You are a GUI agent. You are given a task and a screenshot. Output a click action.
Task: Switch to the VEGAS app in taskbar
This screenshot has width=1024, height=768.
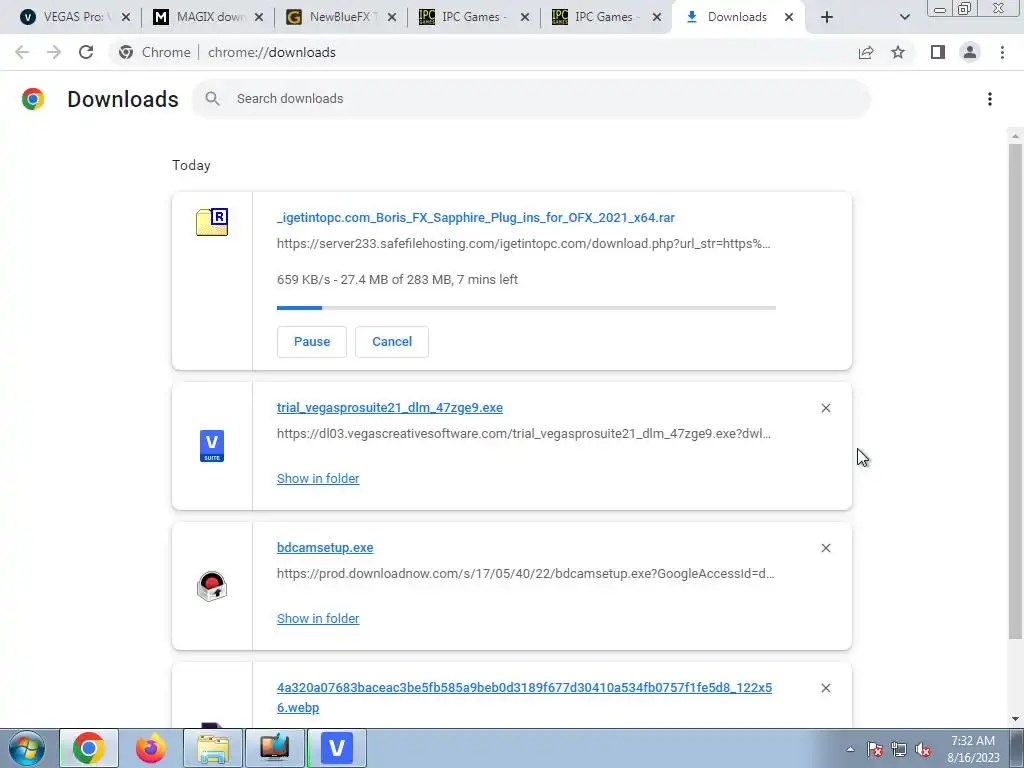(337, 748)
